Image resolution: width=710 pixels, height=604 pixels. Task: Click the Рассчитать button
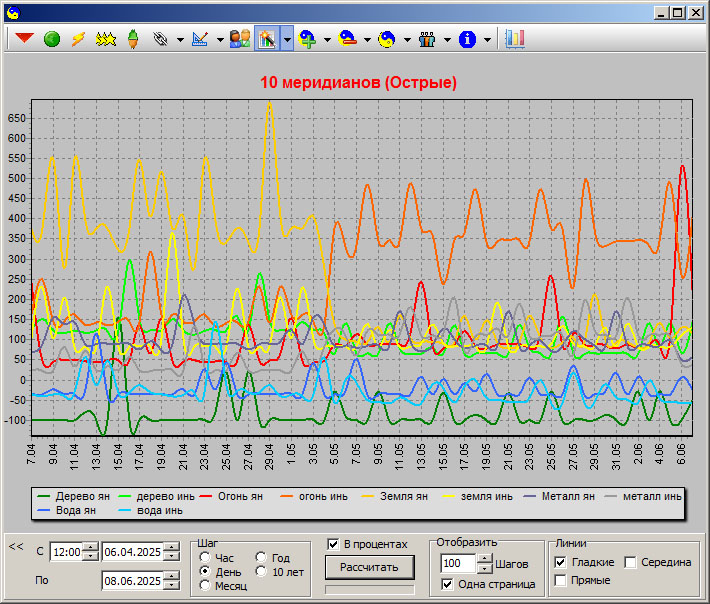[369, 567]
